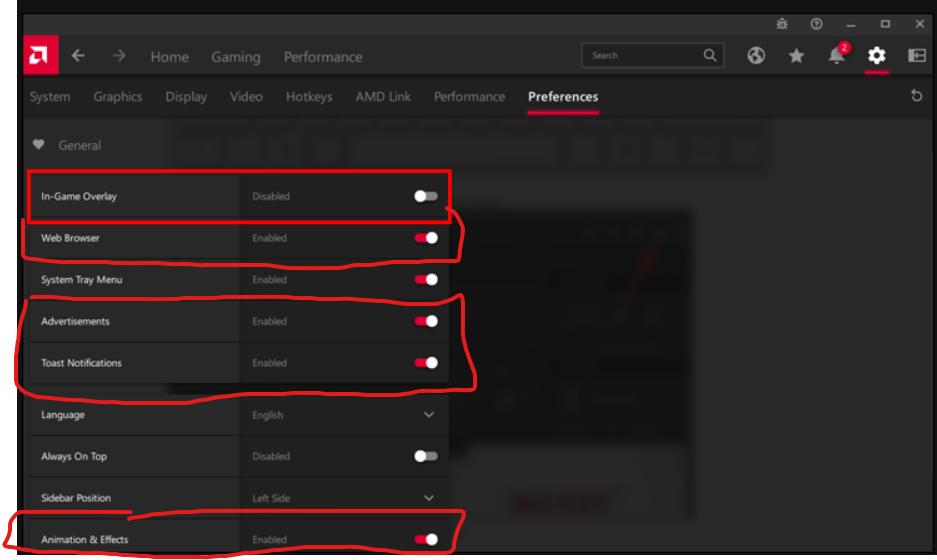The width and height of the screenshot is (937, 560).
Task: Switch to the Hotkeys tab
Action: 309,97
